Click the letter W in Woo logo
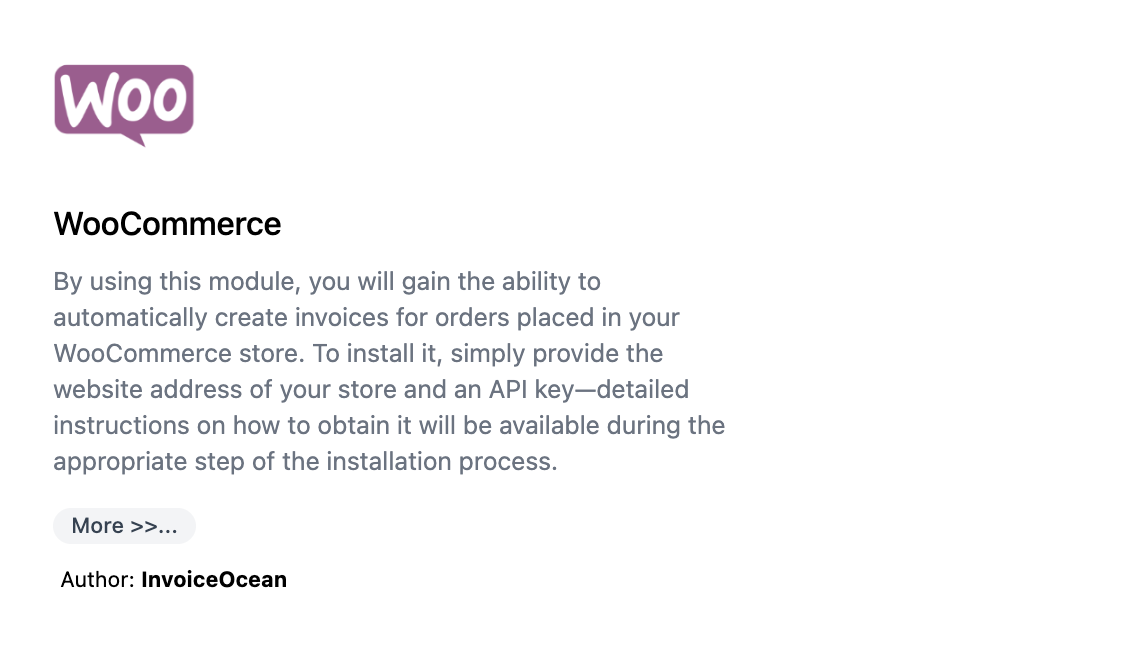Image resolution: width=1124 pixels, height=660 pixels. (87, 100)
